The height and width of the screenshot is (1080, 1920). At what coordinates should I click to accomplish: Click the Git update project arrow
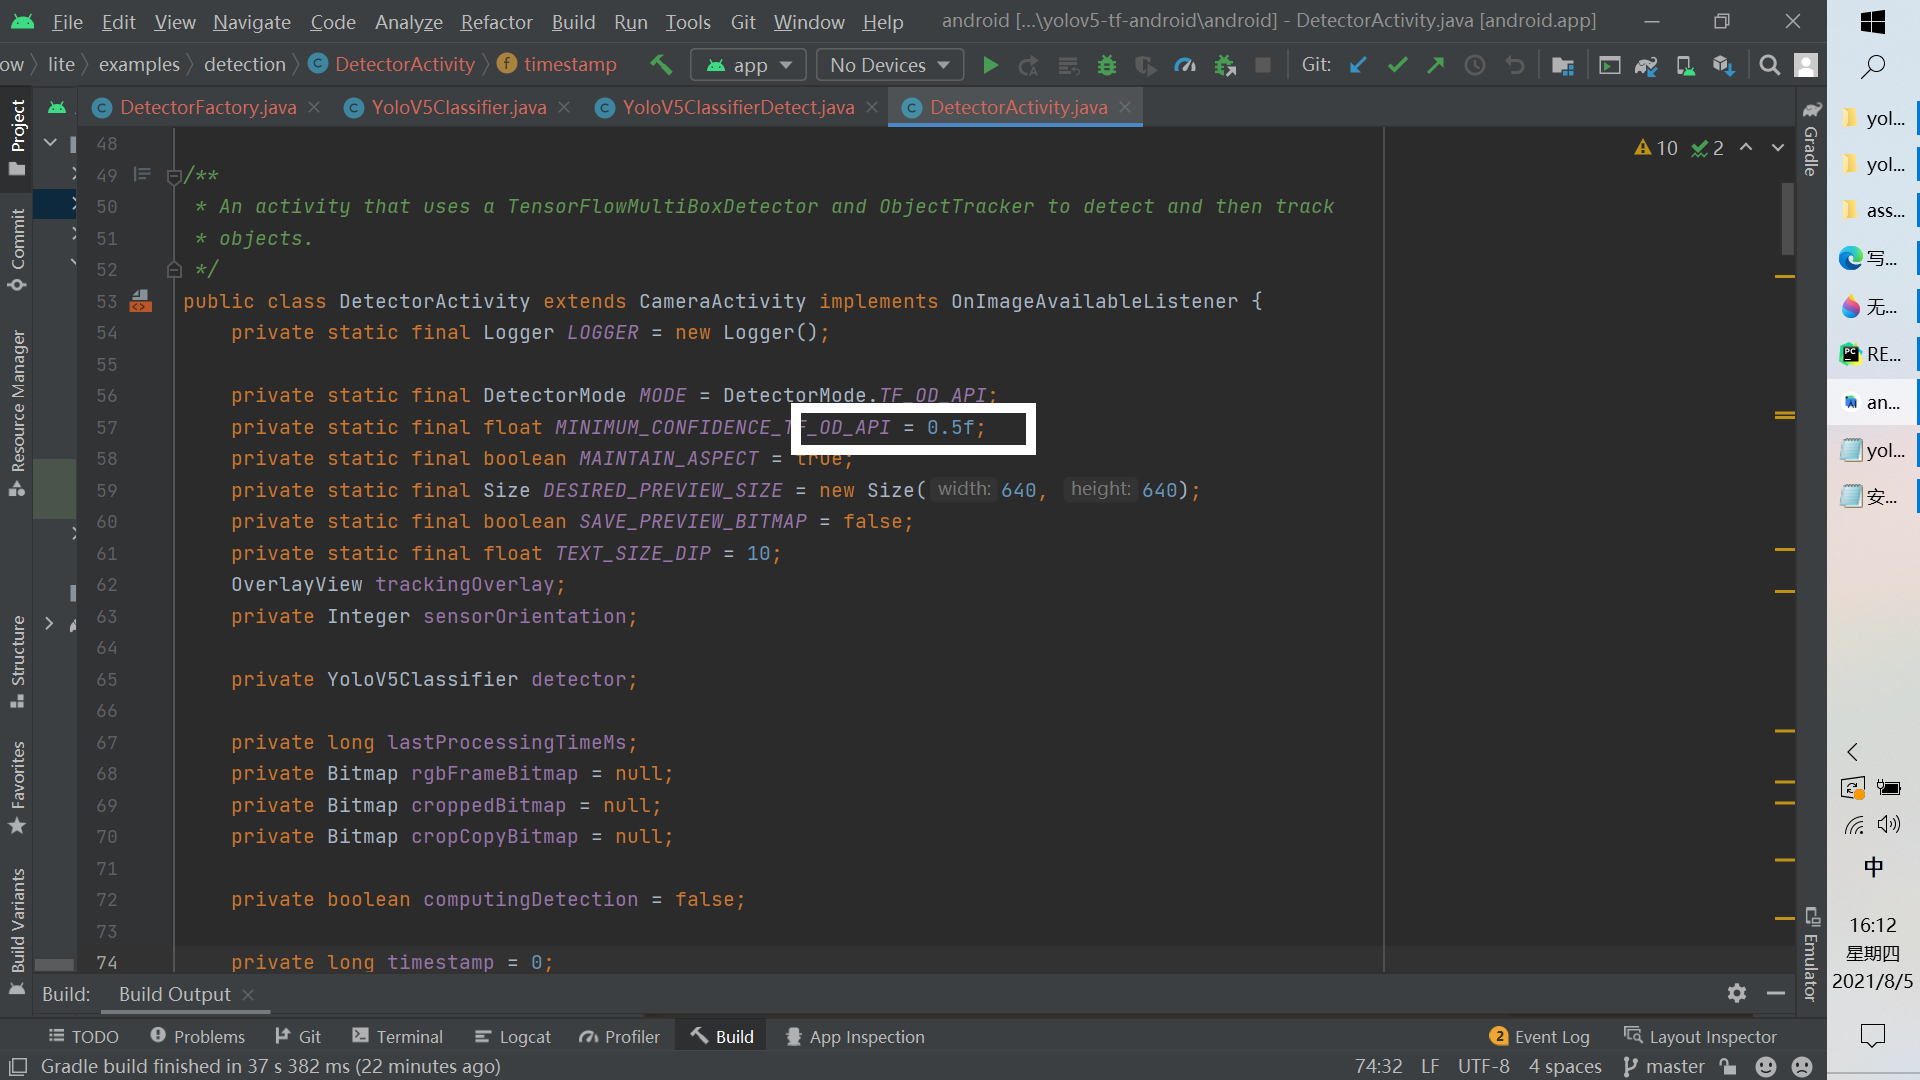(x=1358, y=65)
